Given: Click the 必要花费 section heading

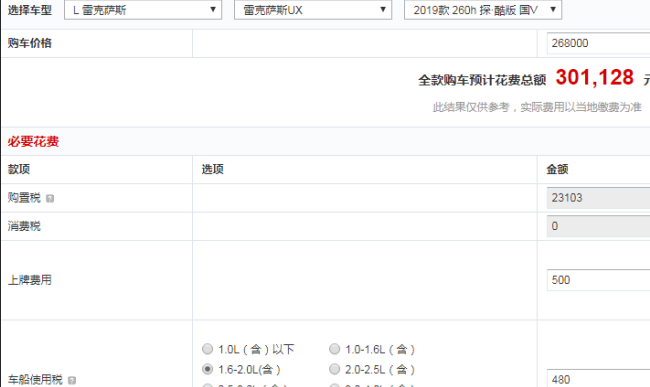Looking at the screenshot, I should point(33,142).
